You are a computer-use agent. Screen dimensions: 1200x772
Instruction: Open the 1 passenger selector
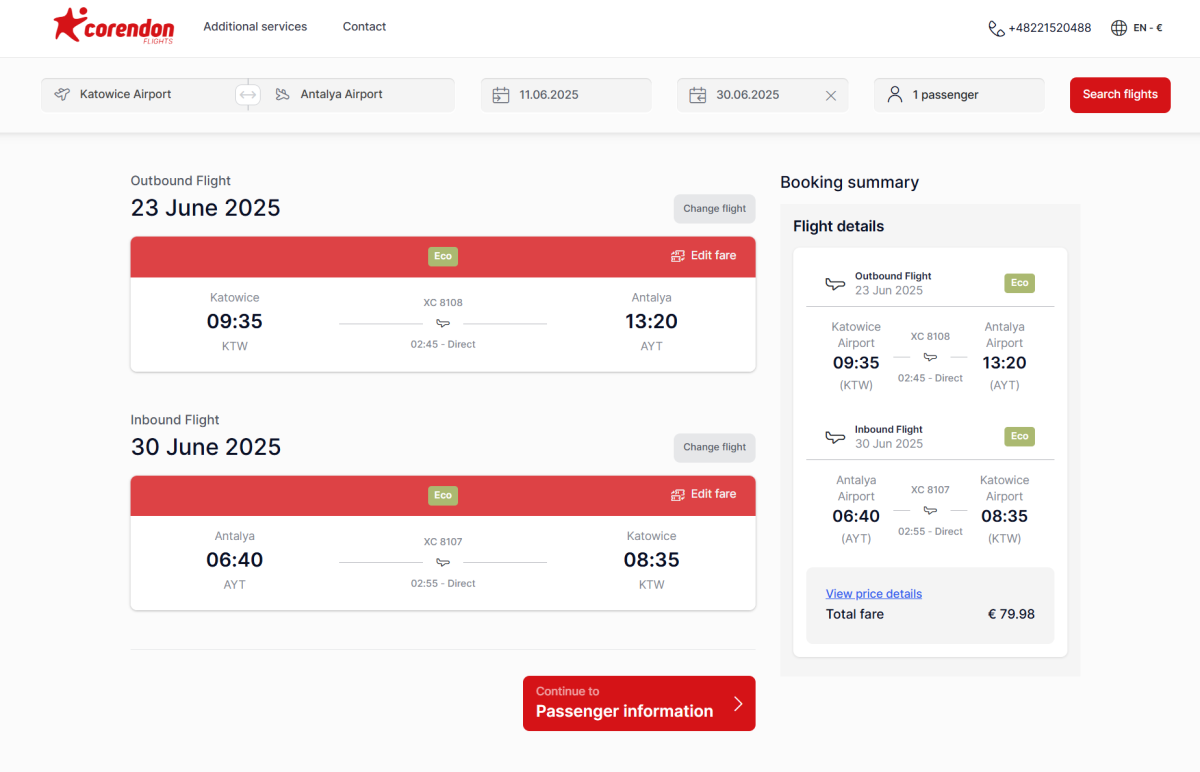pyautogui.click(x=958, y=95)
